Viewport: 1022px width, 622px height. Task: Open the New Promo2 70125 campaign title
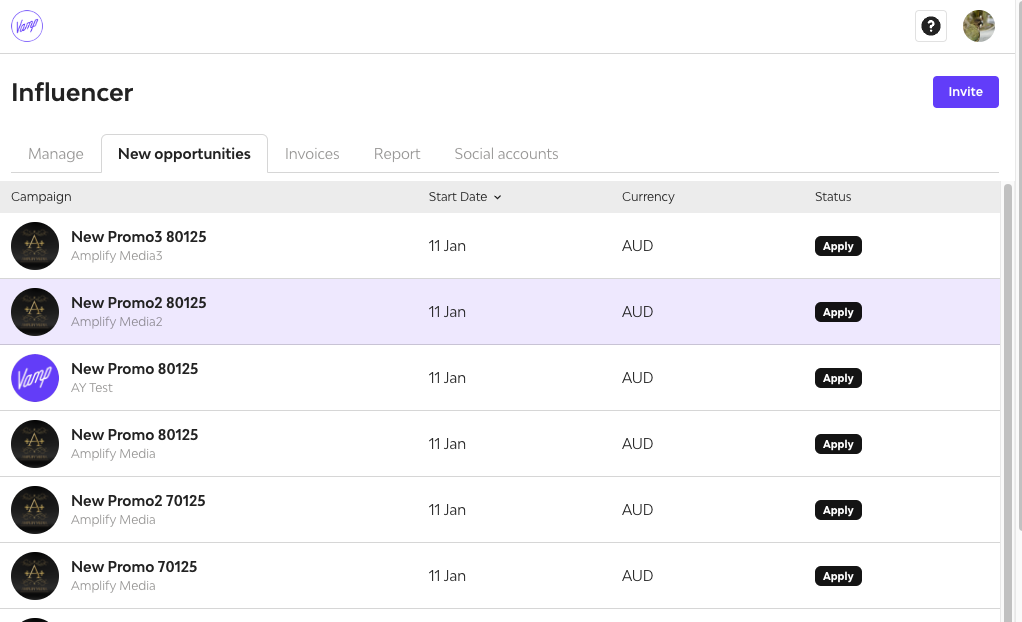pos(138,501)
